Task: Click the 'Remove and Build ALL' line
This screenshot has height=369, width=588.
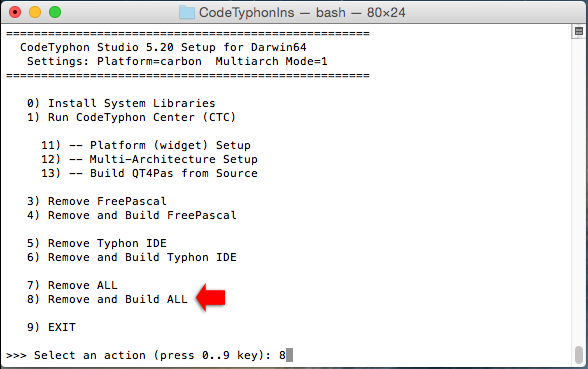Action: pyautogui.click(x=107, y=299)
